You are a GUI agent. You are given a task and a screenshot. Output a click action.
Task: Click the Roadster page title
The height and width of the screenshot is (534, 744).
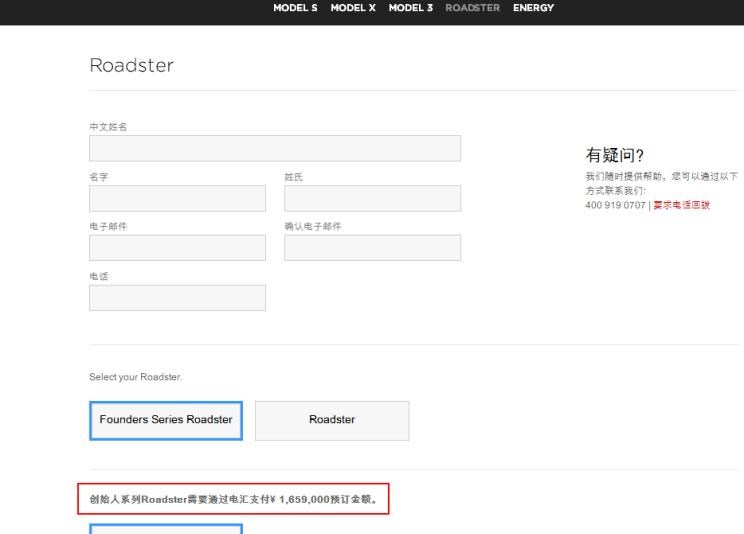pyautogui.click(x=131, y=66)
